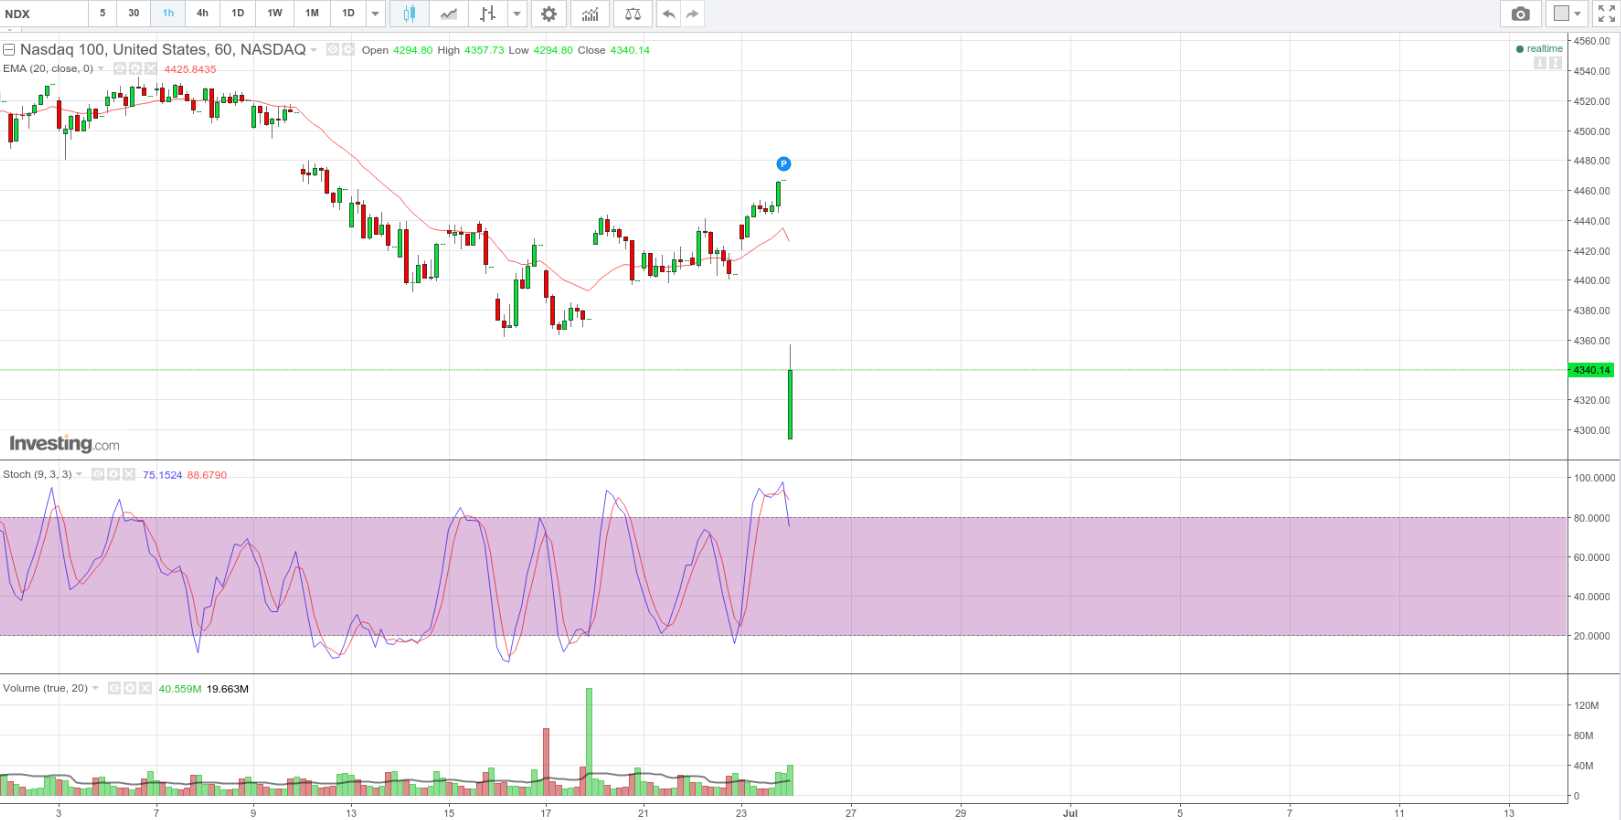Open the indicators panel icon

point(591,14)
